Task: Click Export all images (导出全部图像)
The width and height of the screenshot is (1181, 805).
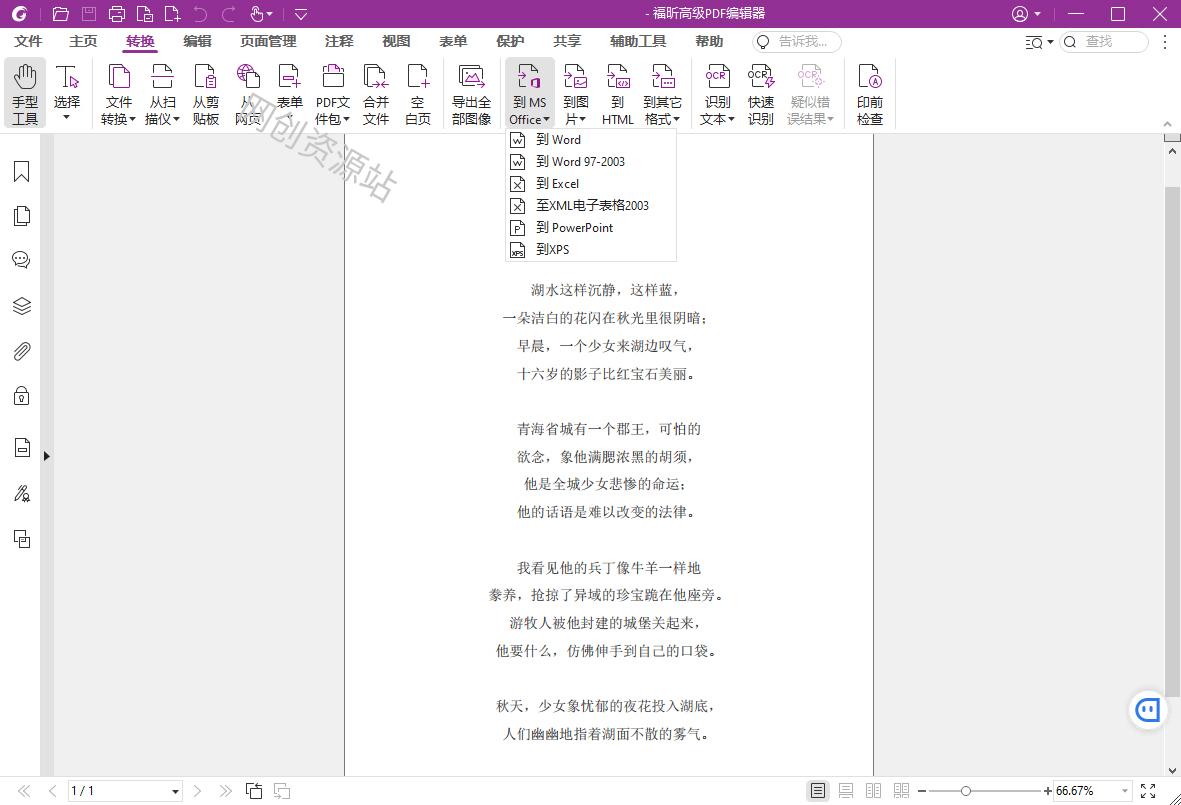Action: point(471,93)
